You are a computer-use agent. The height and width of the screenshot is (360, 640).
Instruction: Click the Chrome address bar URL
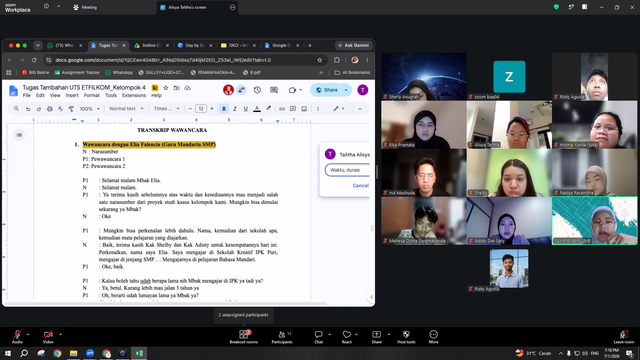(163, 60)
